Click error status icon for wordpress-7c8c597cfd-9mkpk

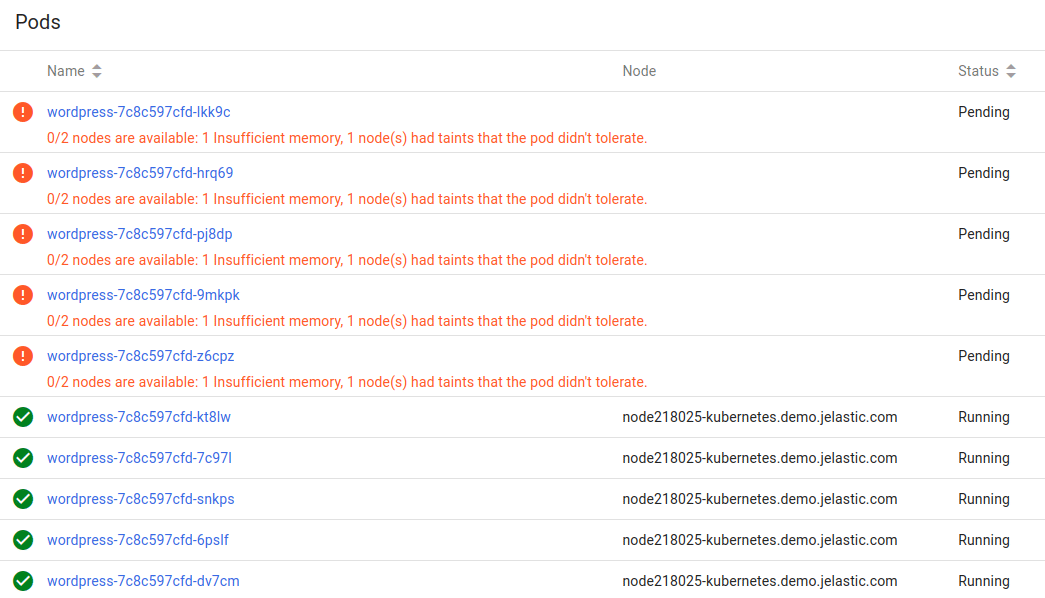[x=23, y=295]
